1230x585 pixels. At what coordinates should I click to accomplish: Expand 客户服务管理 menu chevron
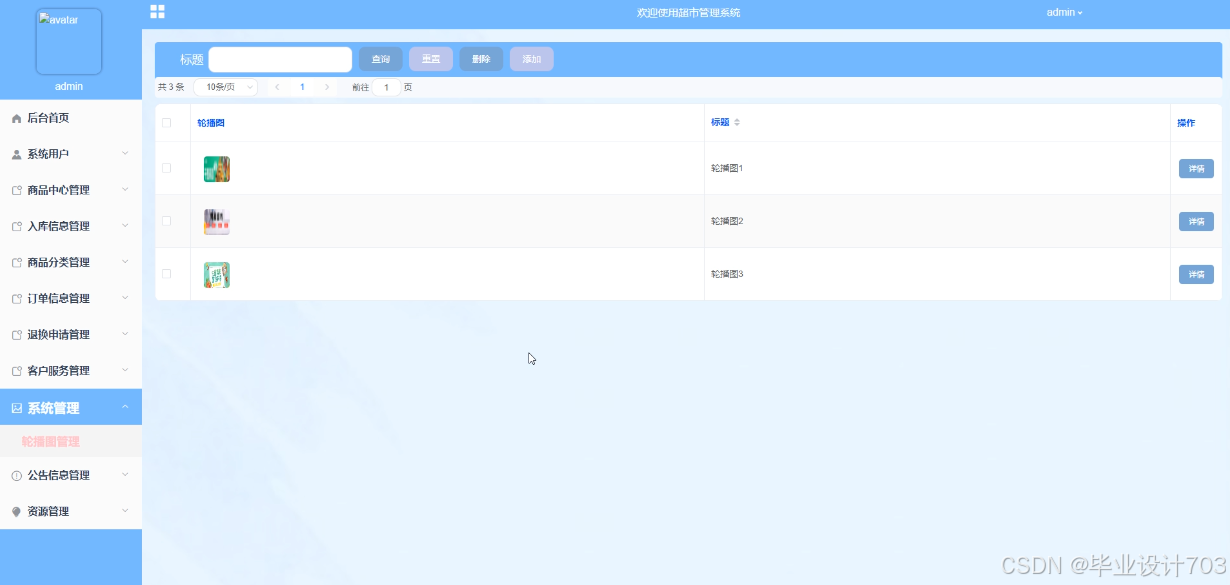(125, 369)
